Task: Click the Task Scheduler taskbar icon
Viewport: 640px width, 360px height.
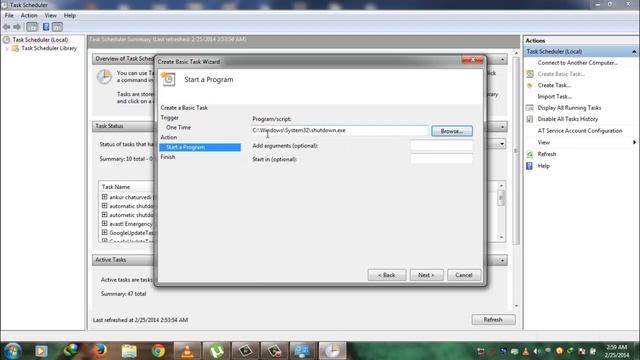Action: click(332, 351)
